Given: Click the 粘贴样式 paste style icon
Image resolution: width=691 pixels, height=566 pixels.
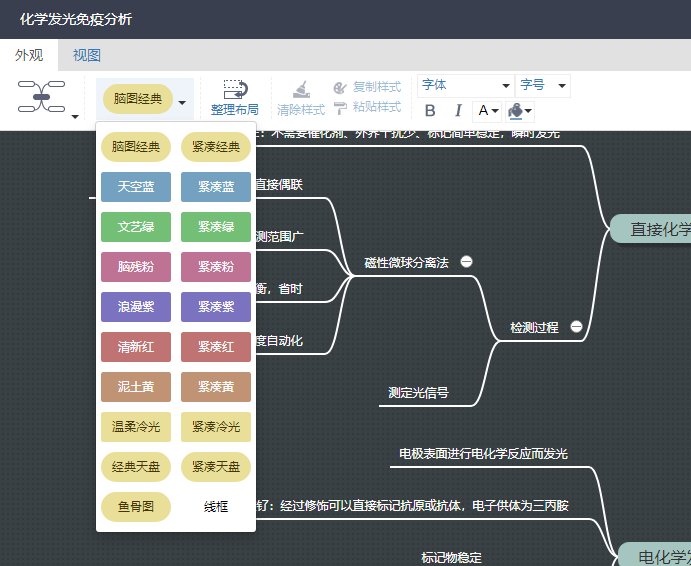Looking at the screenshot, I should coord(340,107).
